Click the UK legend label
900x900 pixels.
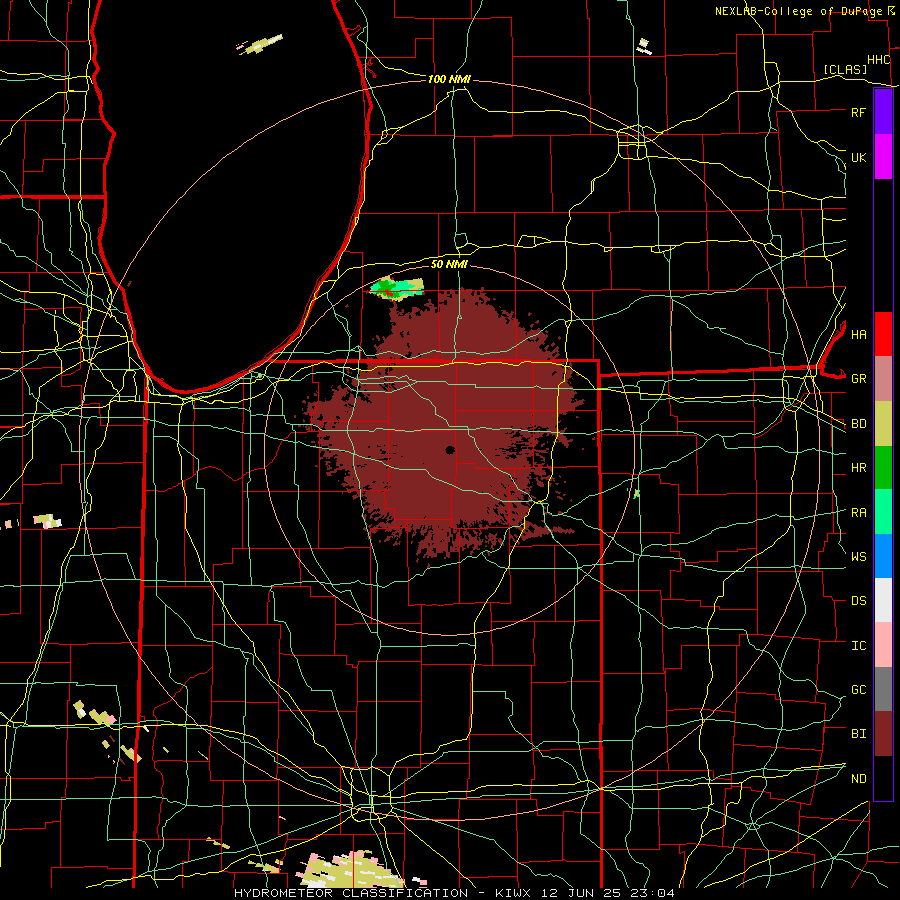coord(858,157)
